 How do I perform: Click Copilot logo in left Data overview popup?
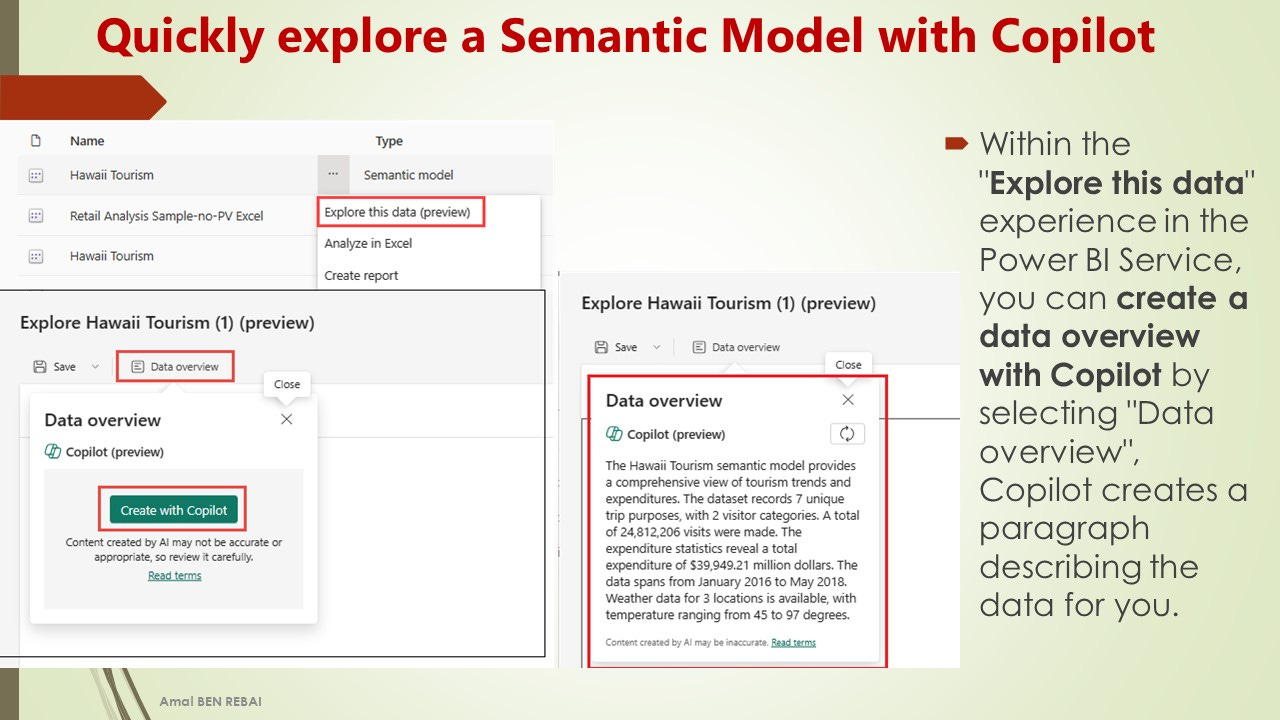(x=53, y=452)
